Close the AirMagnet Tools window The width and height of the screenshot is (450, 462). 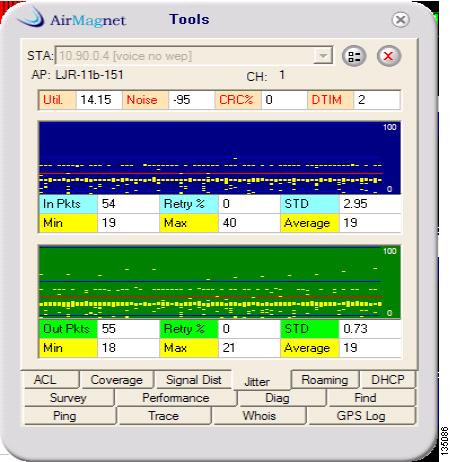[x=400, y=20]
